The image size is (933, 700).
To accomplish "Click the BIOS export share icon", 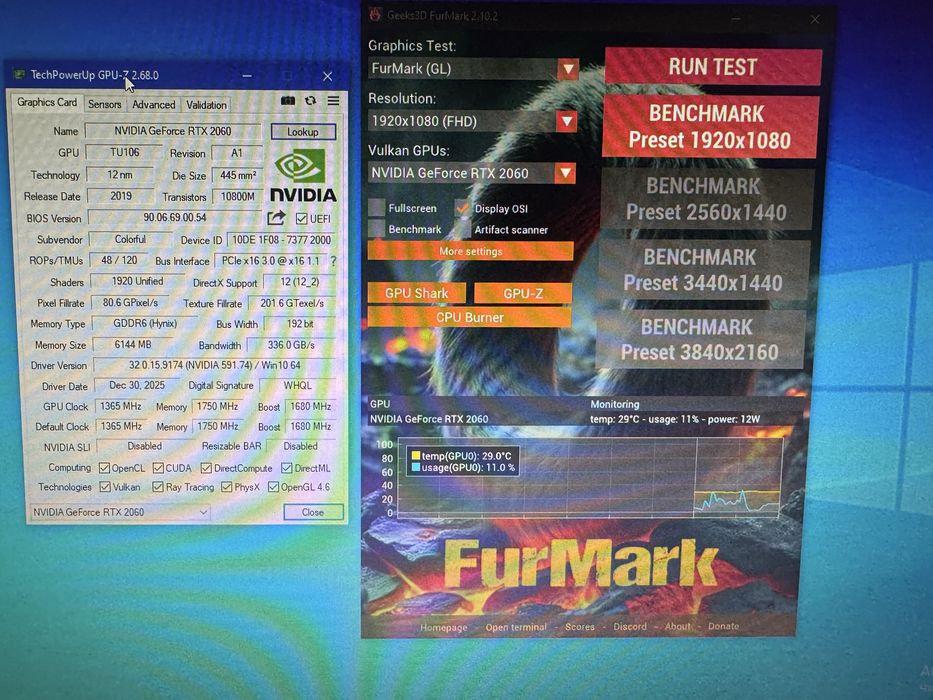I will click(x=276, y=218).
